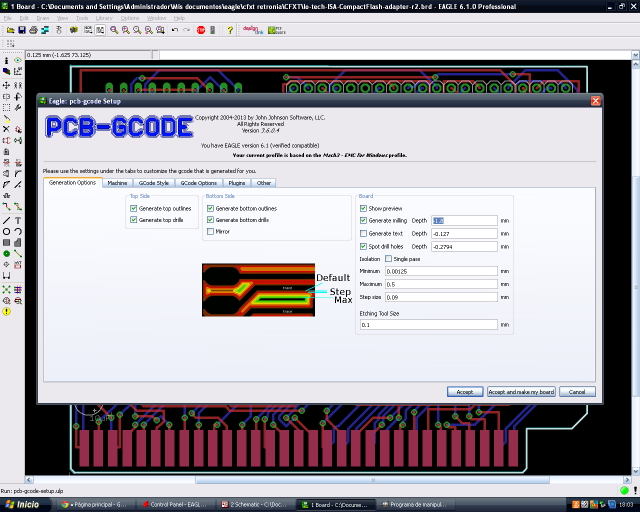Enable the Mirror checkbox
This screenshot has width=640, height=512.
click(210, 232)
